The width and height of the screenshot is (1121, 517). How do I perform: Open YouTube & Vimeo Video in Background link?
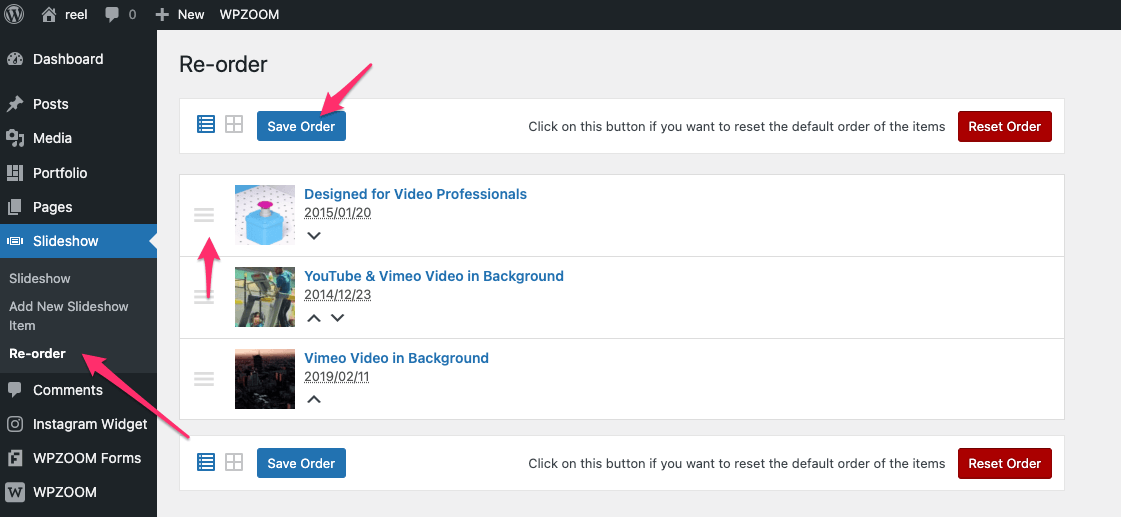433,276
